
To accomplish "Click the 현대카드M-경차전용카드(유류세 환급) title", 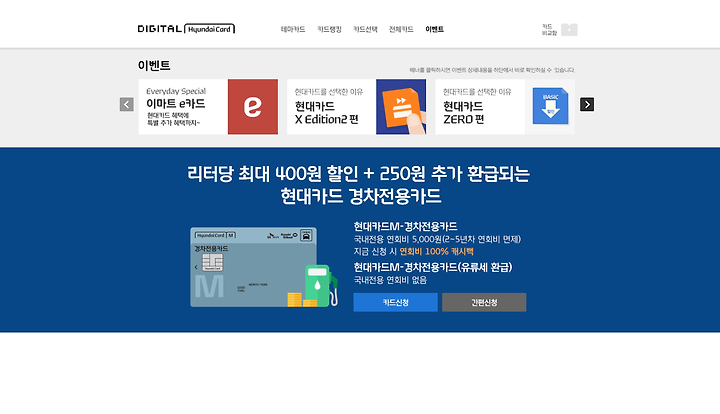I will [x=433, y=267].
